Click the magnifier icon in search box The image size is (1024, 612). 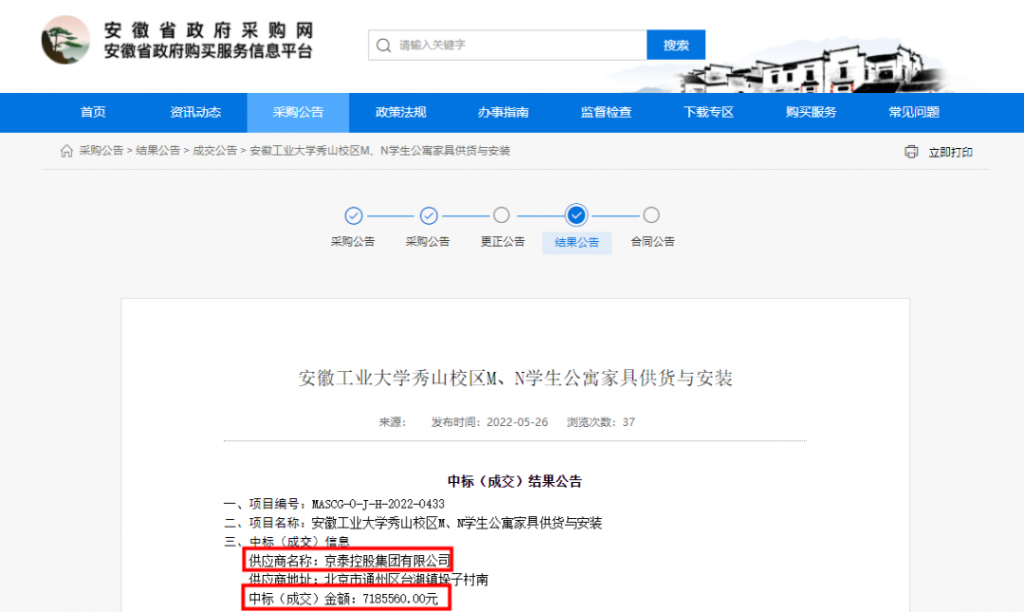point(382,45)
